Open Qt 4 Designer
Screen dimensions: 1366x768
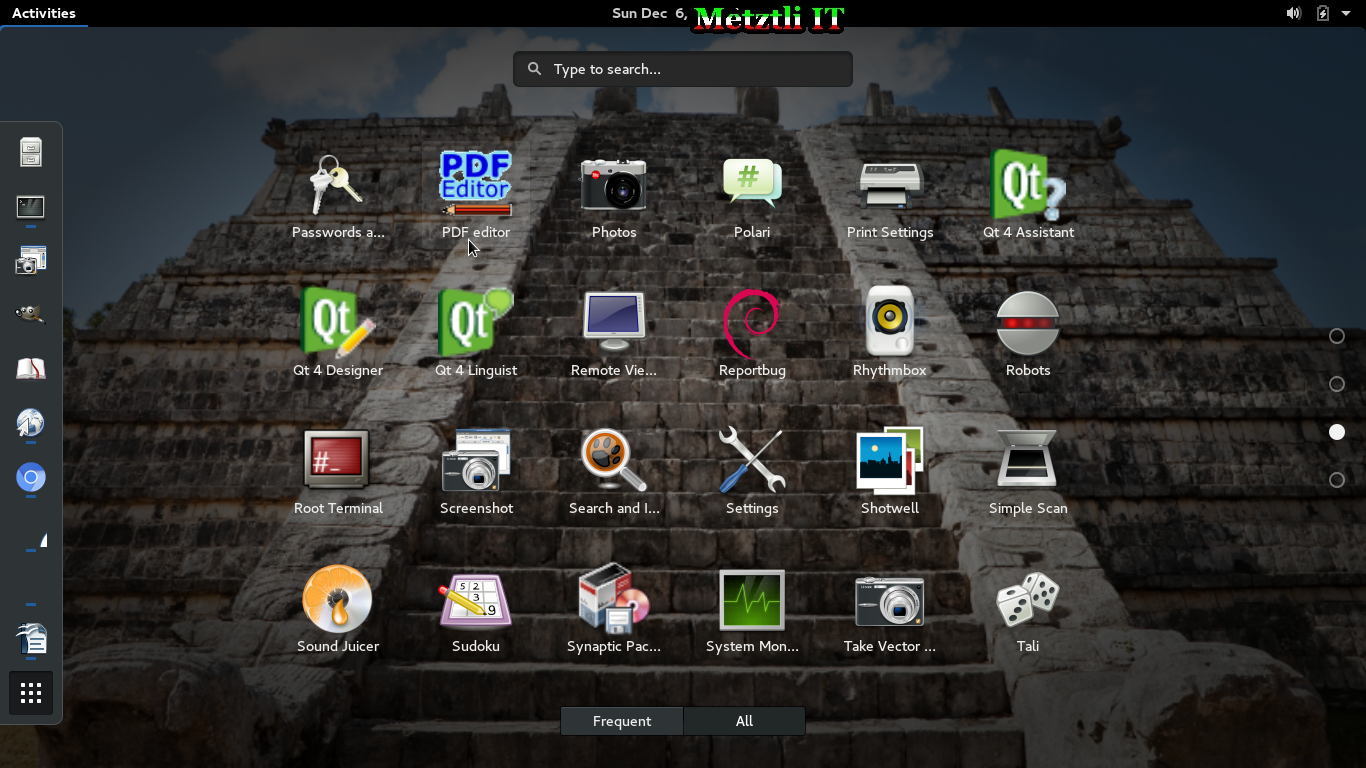coord(338,323)
